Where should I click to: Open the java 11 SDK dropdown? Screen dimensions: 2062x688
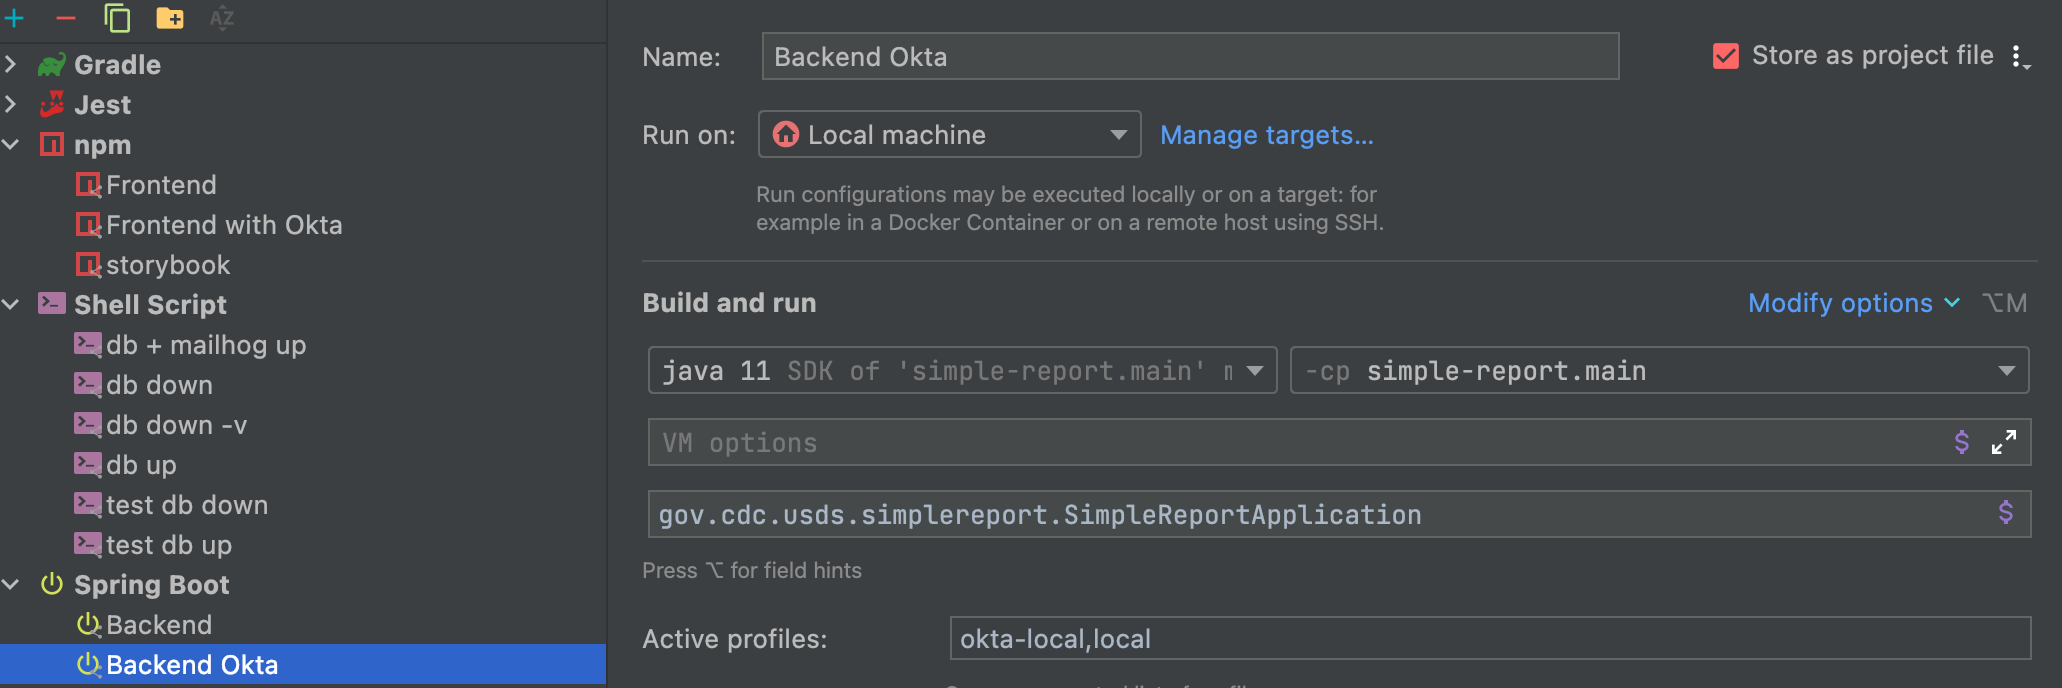(962, 370)
